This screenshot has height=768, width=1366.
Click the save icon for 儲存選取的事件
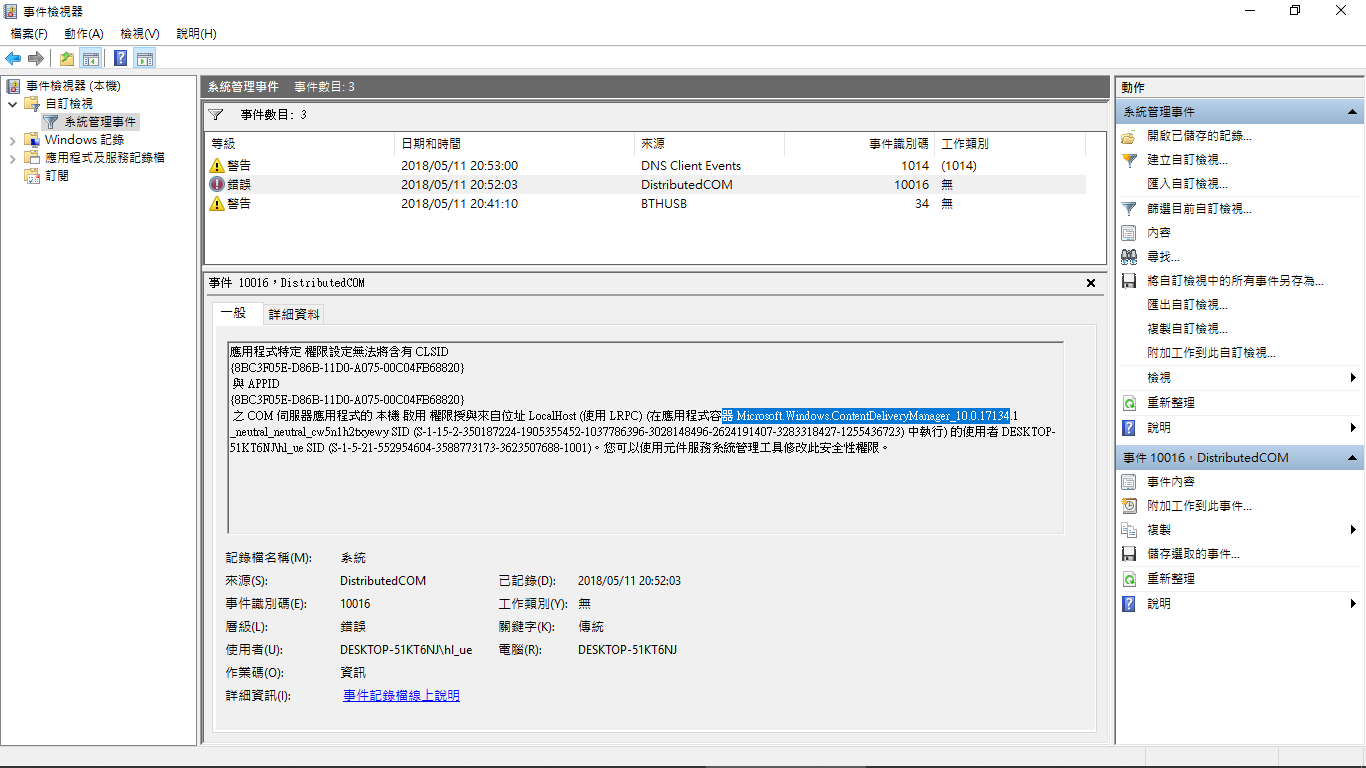tap(1129, 554)
